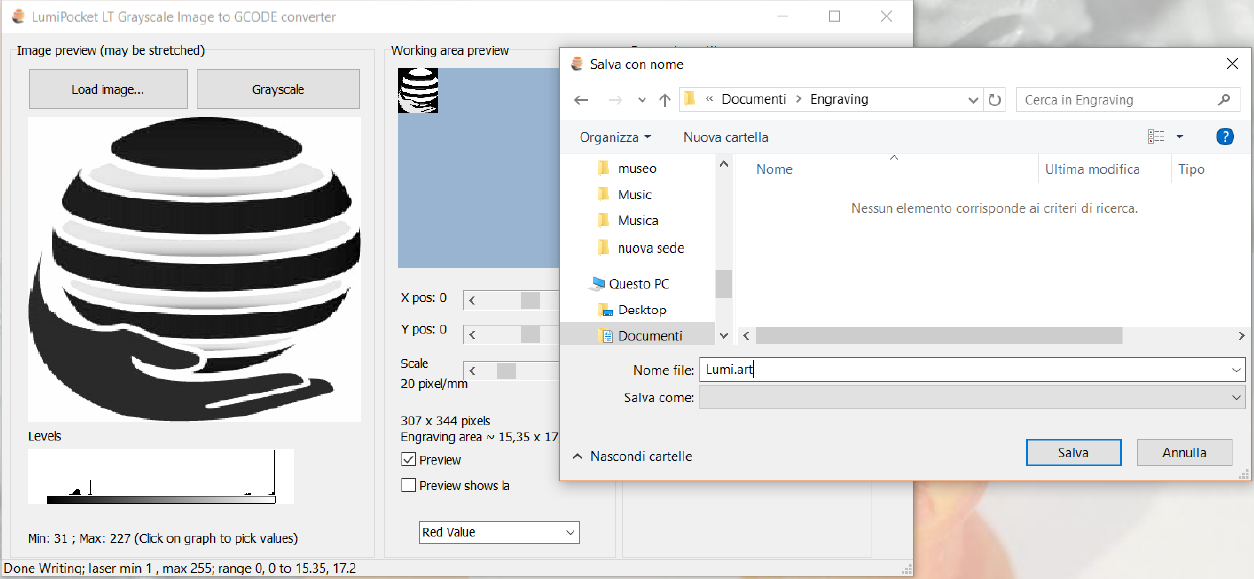Select the nuova sede folder
The image size is (1254, 579).
pos(651,247)
